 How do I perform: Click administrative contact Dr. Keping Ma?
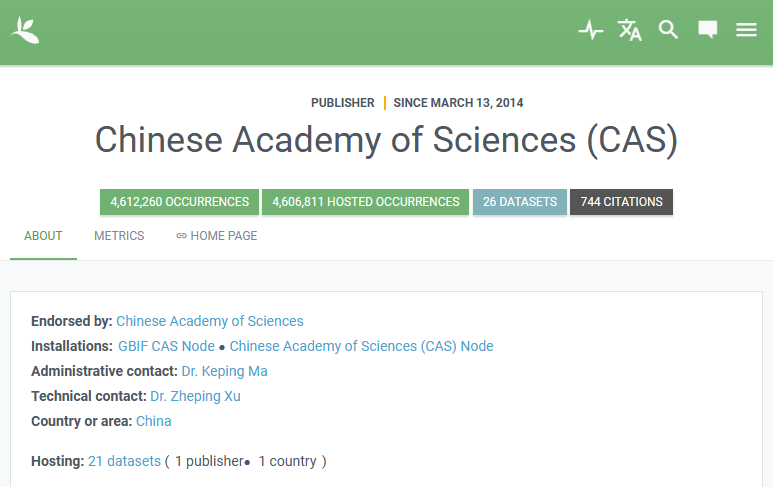224,371
